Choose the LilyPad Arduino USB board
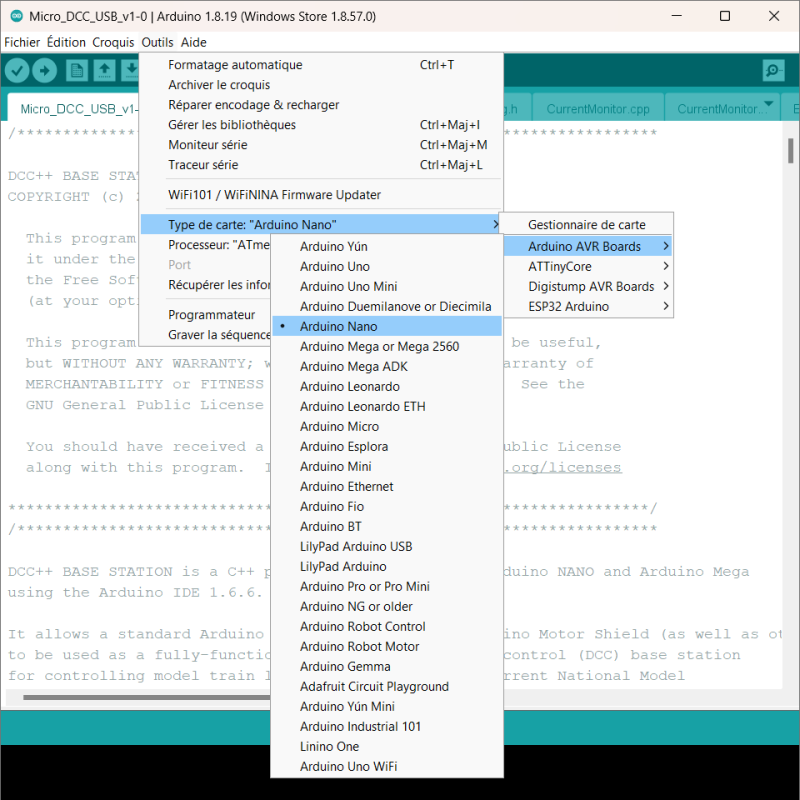The image size is (800, 800). (x=387, y=546)
